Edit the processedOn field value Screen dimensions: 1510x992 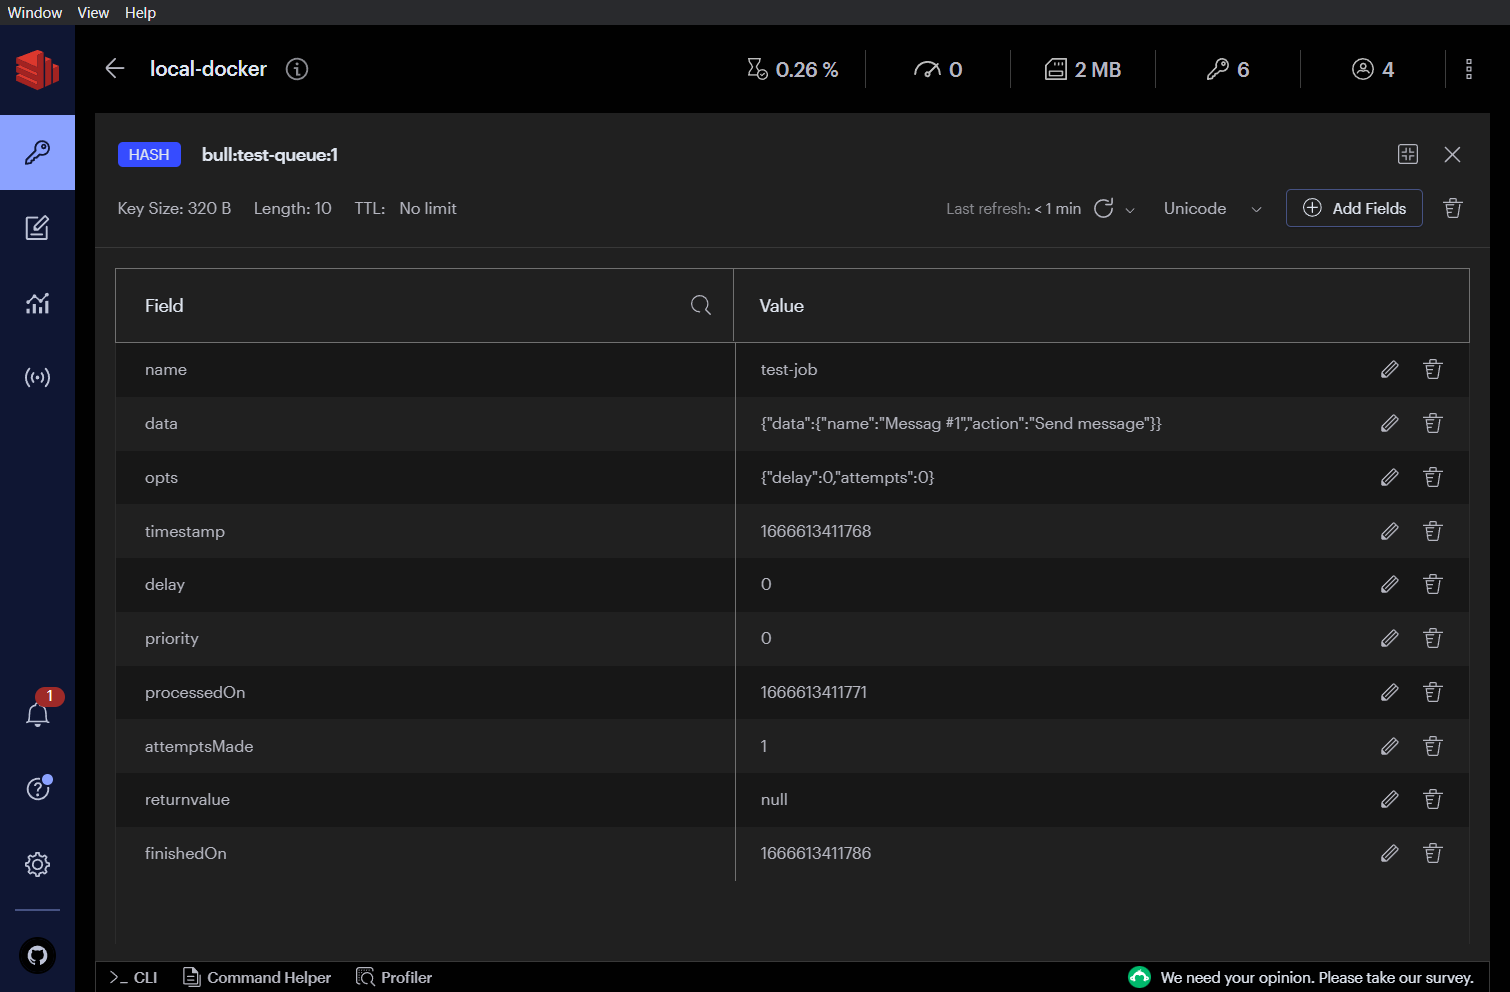pyautogui.click(x=1390, y=692)
